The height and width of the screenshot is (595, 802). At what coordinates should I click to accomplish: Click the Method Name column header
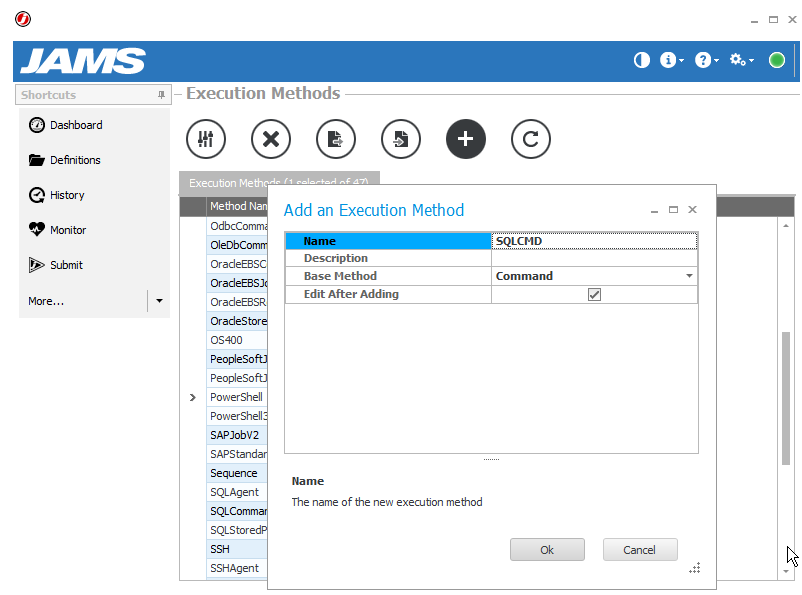[x=238, y=206]
